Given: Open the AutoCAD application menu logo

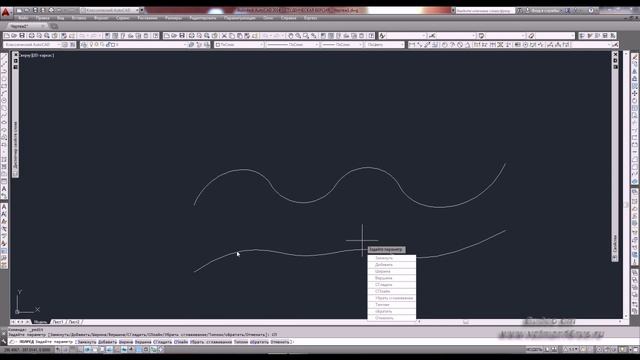Looking at the screenshot, I should coord(5,12).
